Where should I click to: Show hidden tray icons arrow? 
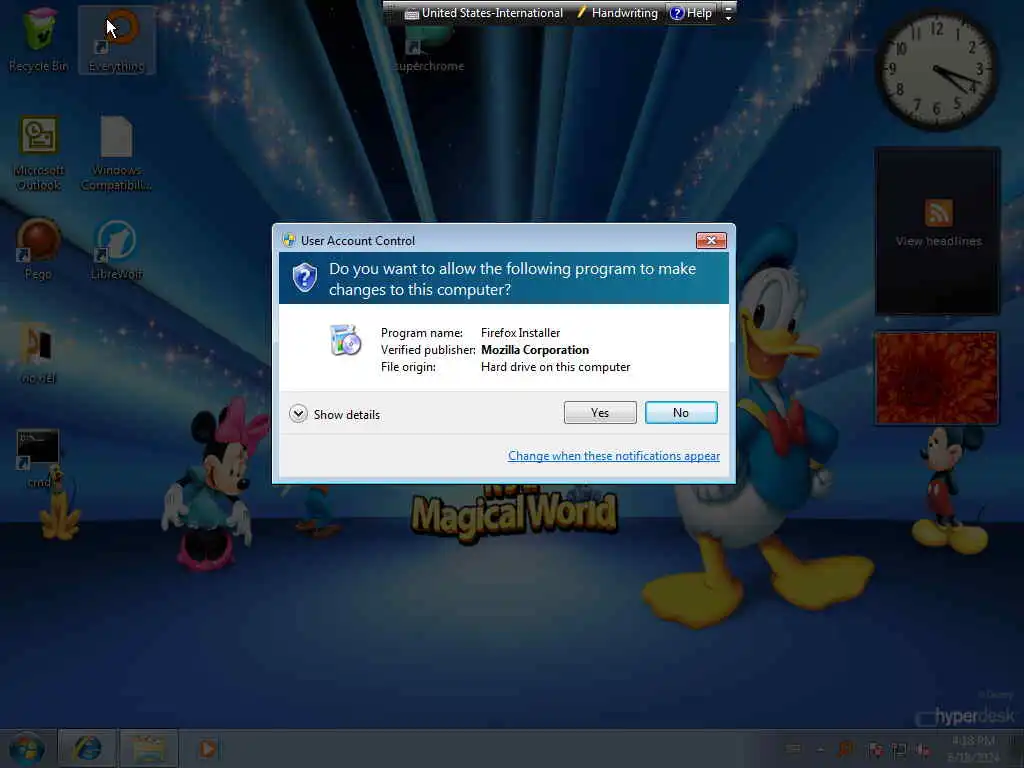820,749
